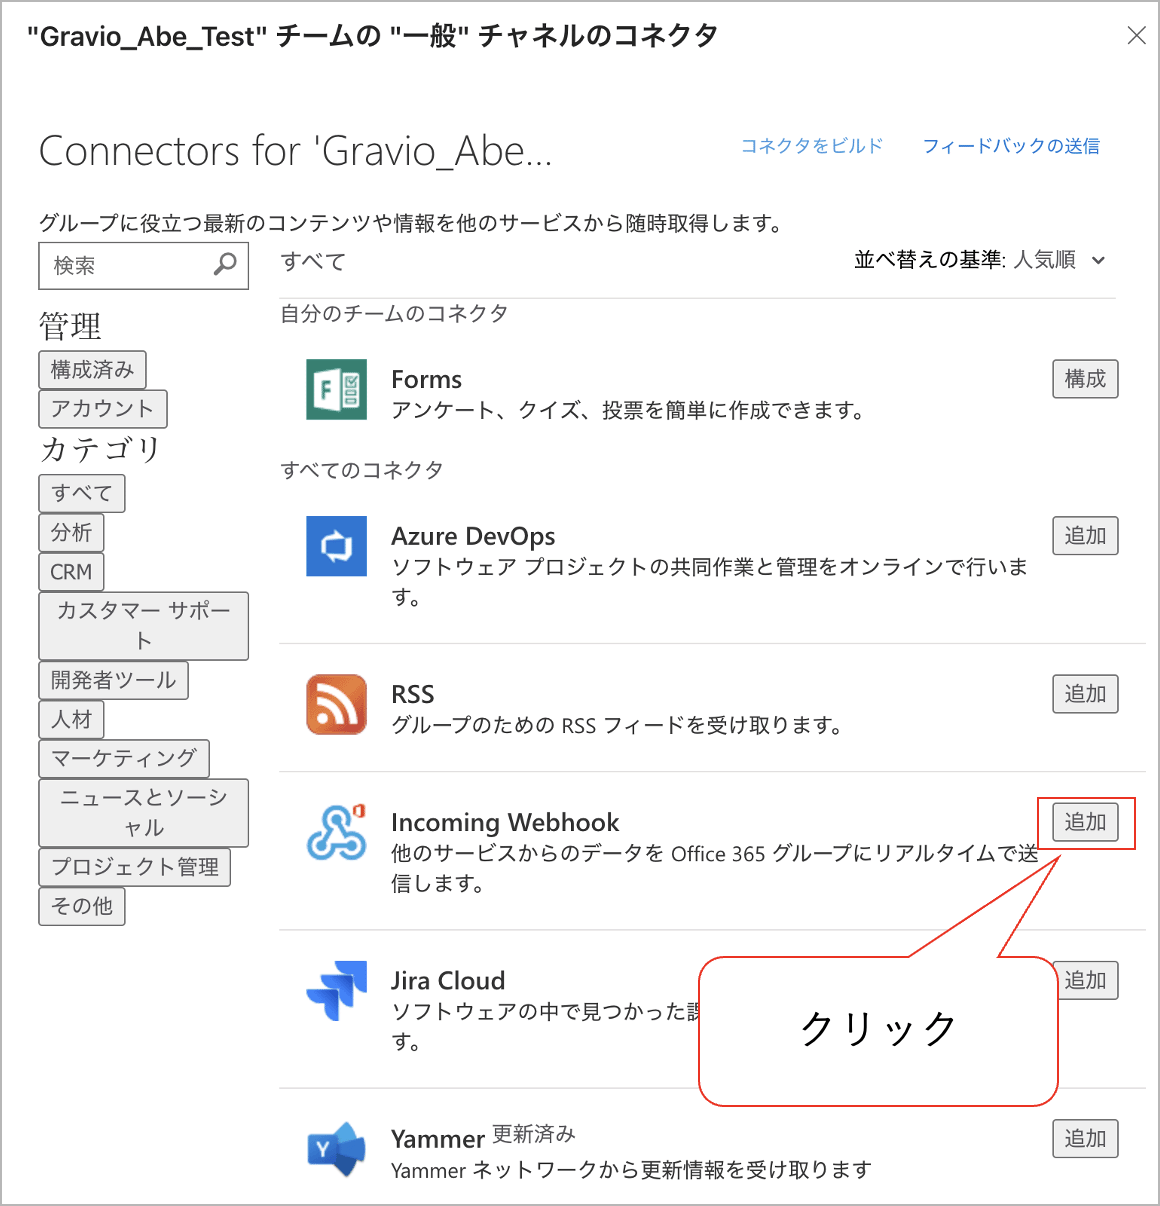Screen dimensions: 1160x1206
Task: Select the ニュースとソーシャル category
Action: tap(144, 813)
